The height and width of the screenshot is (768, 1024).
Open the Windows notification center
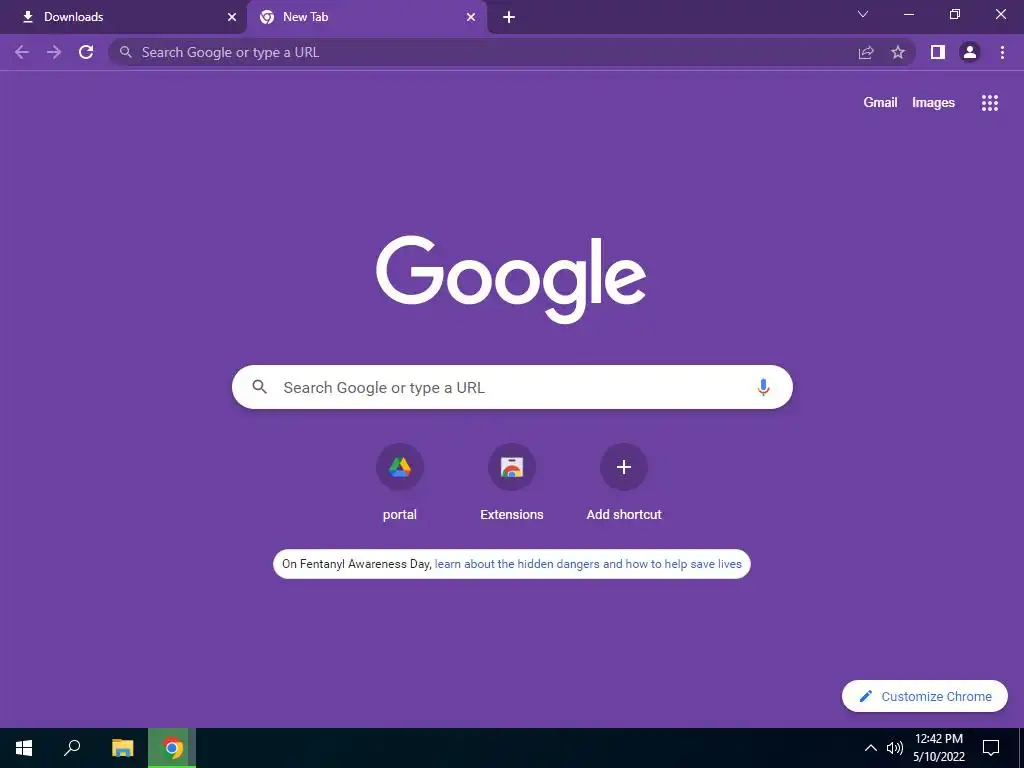[x=991, y=748]
